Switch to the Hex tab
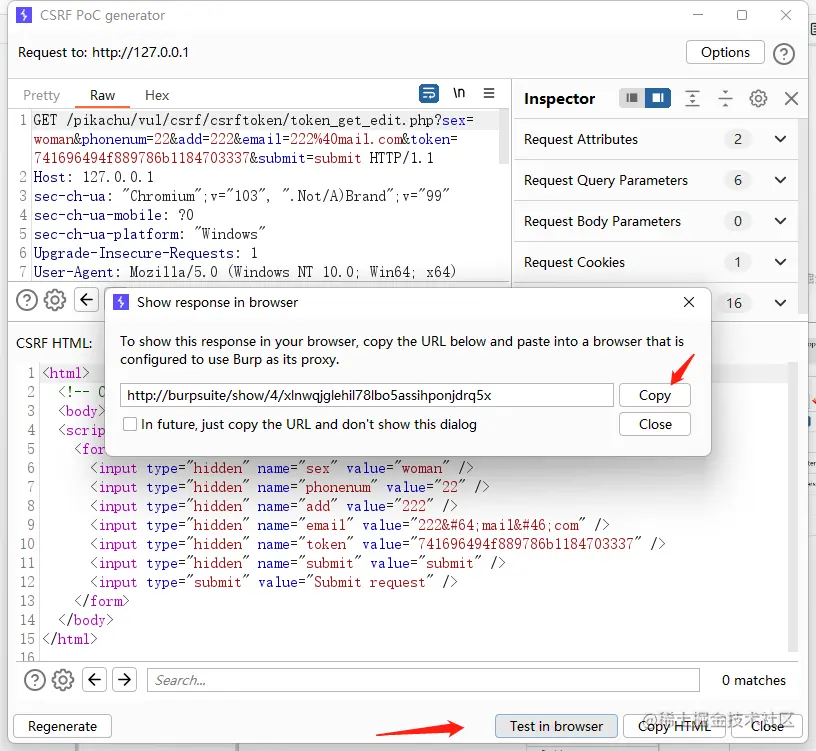 tap(157, 95)
